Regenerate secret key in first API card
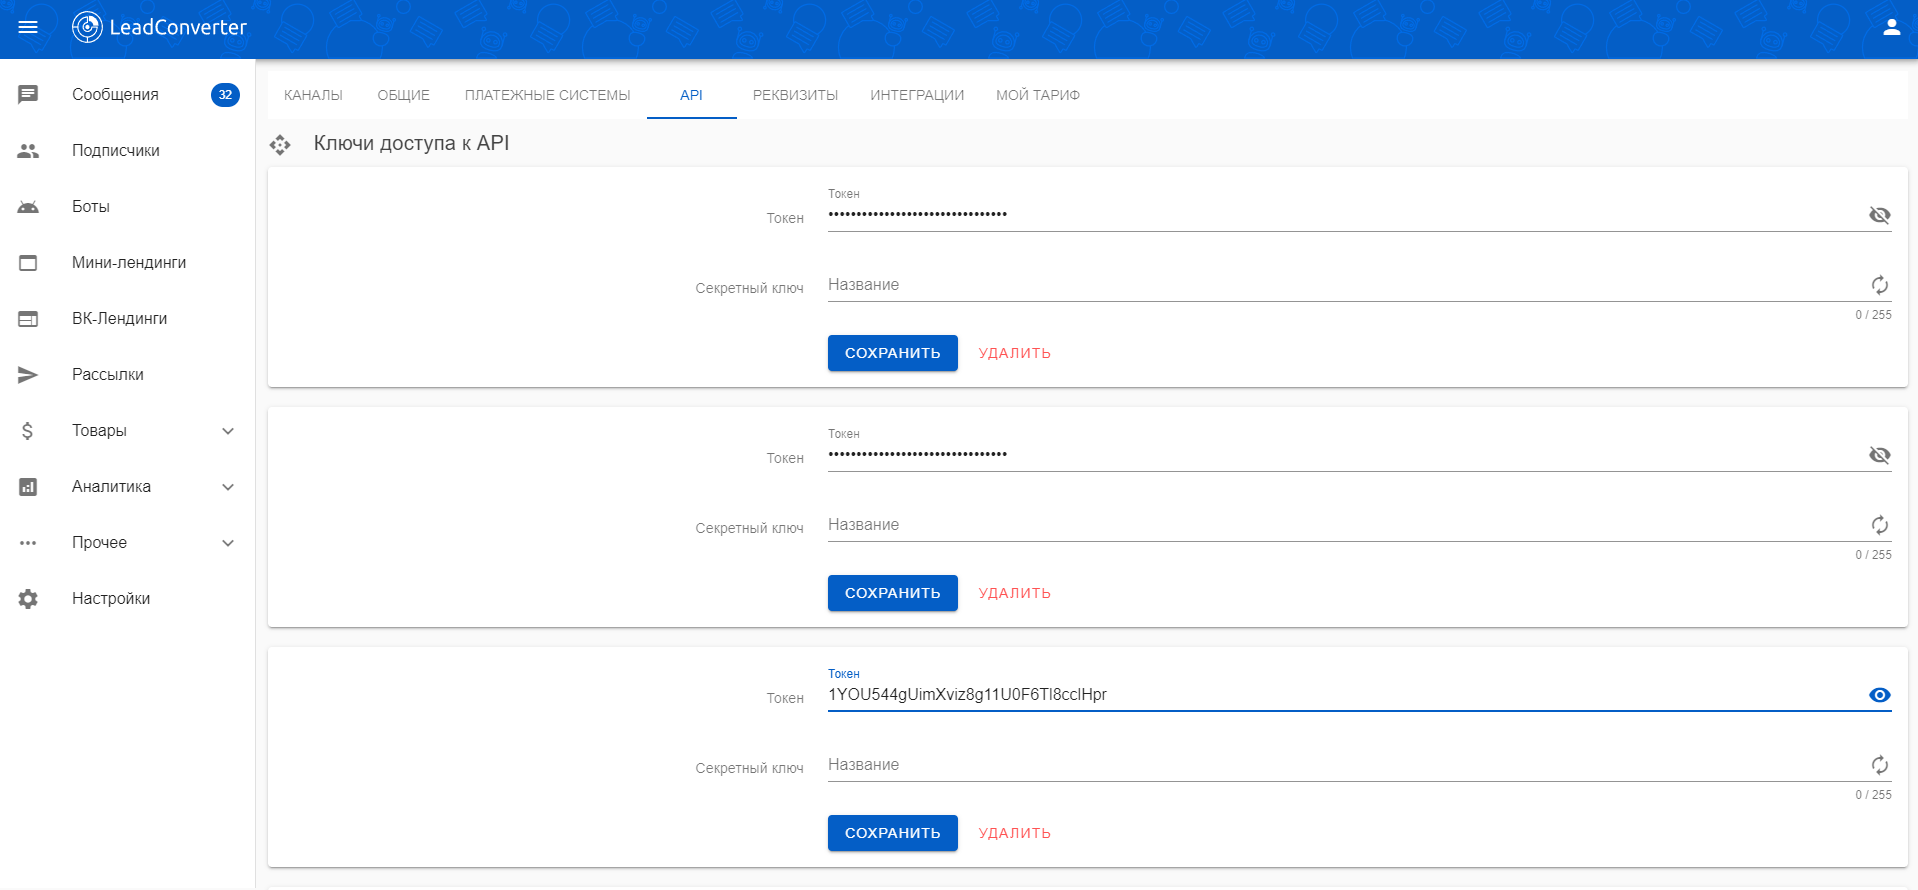The image size is (1918, 890). tap(1879, 285)
